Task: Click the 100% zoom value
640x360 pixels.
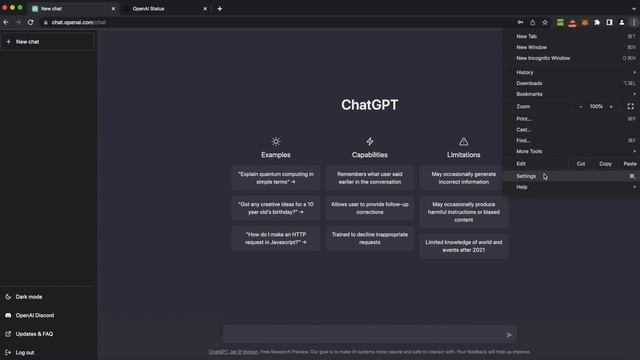Action: coord(596,107)
